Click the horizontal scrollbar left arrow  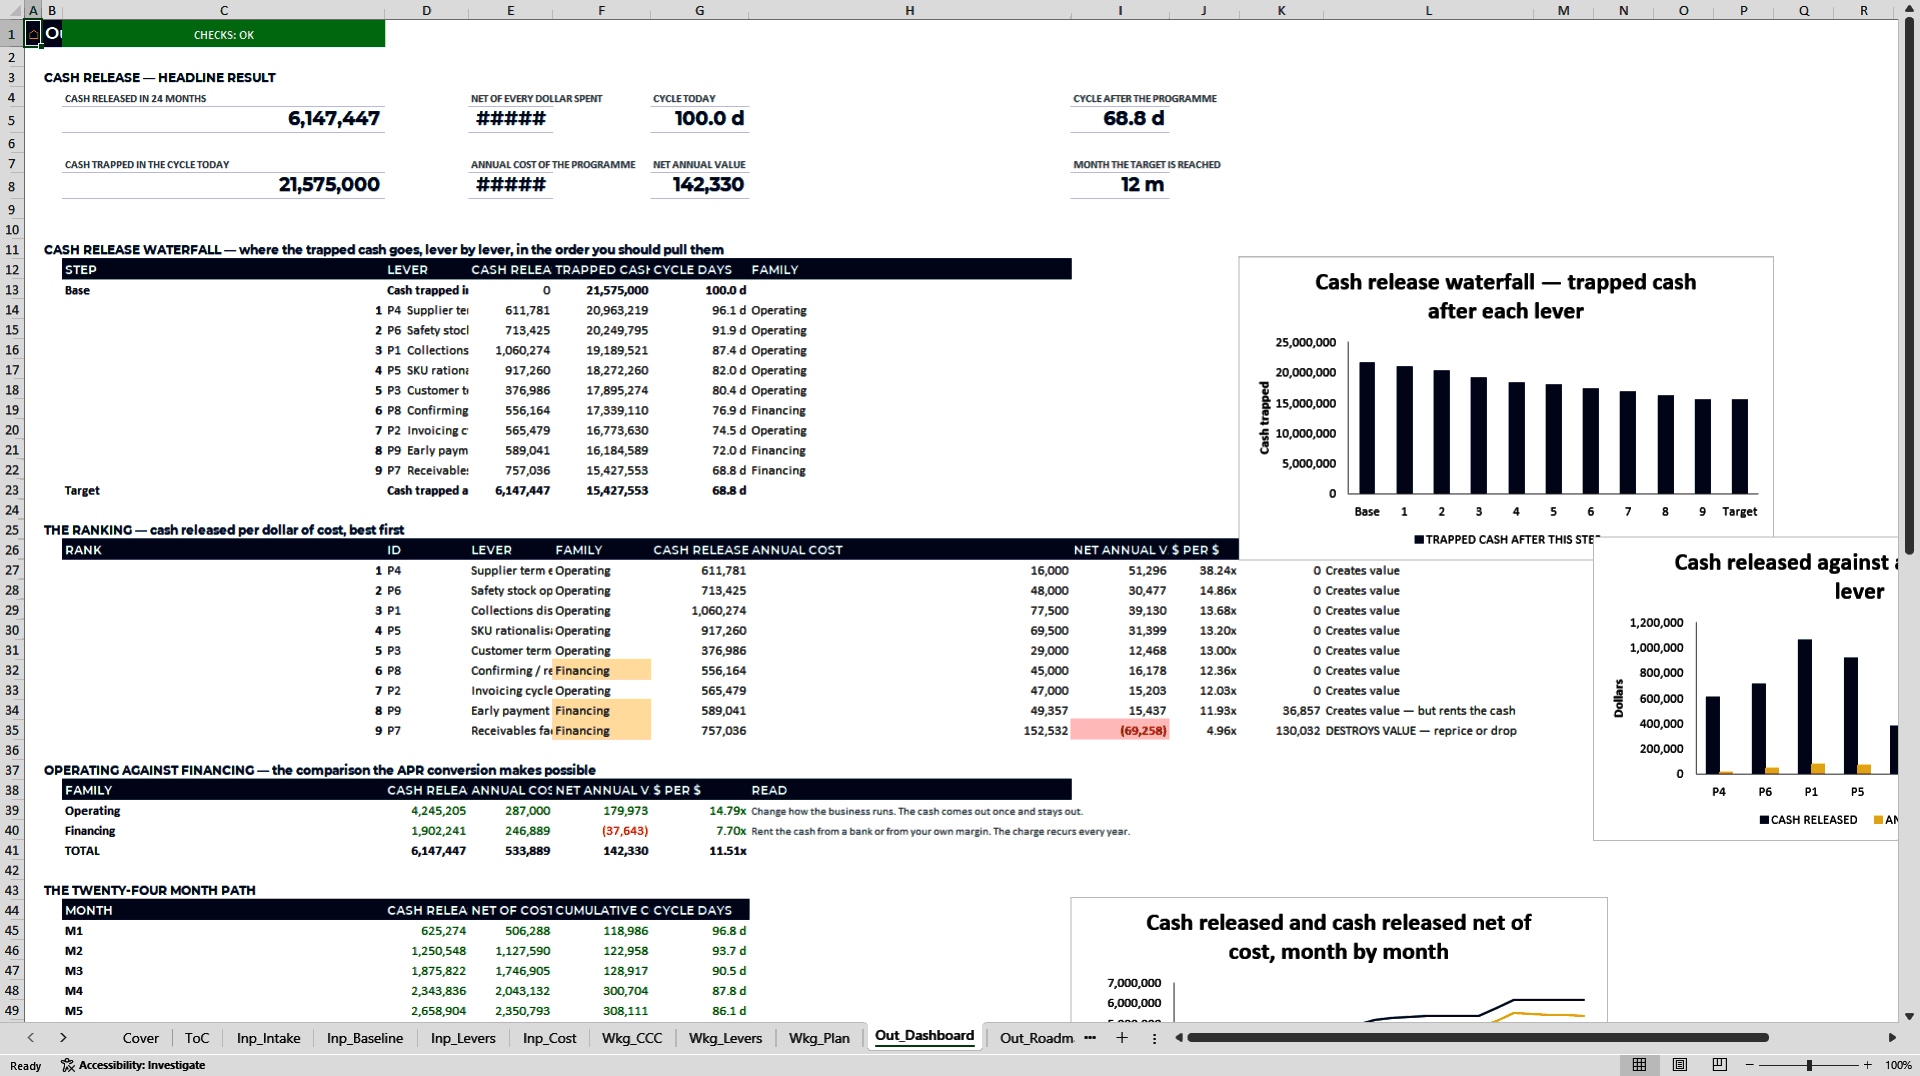point(1179,1038)
